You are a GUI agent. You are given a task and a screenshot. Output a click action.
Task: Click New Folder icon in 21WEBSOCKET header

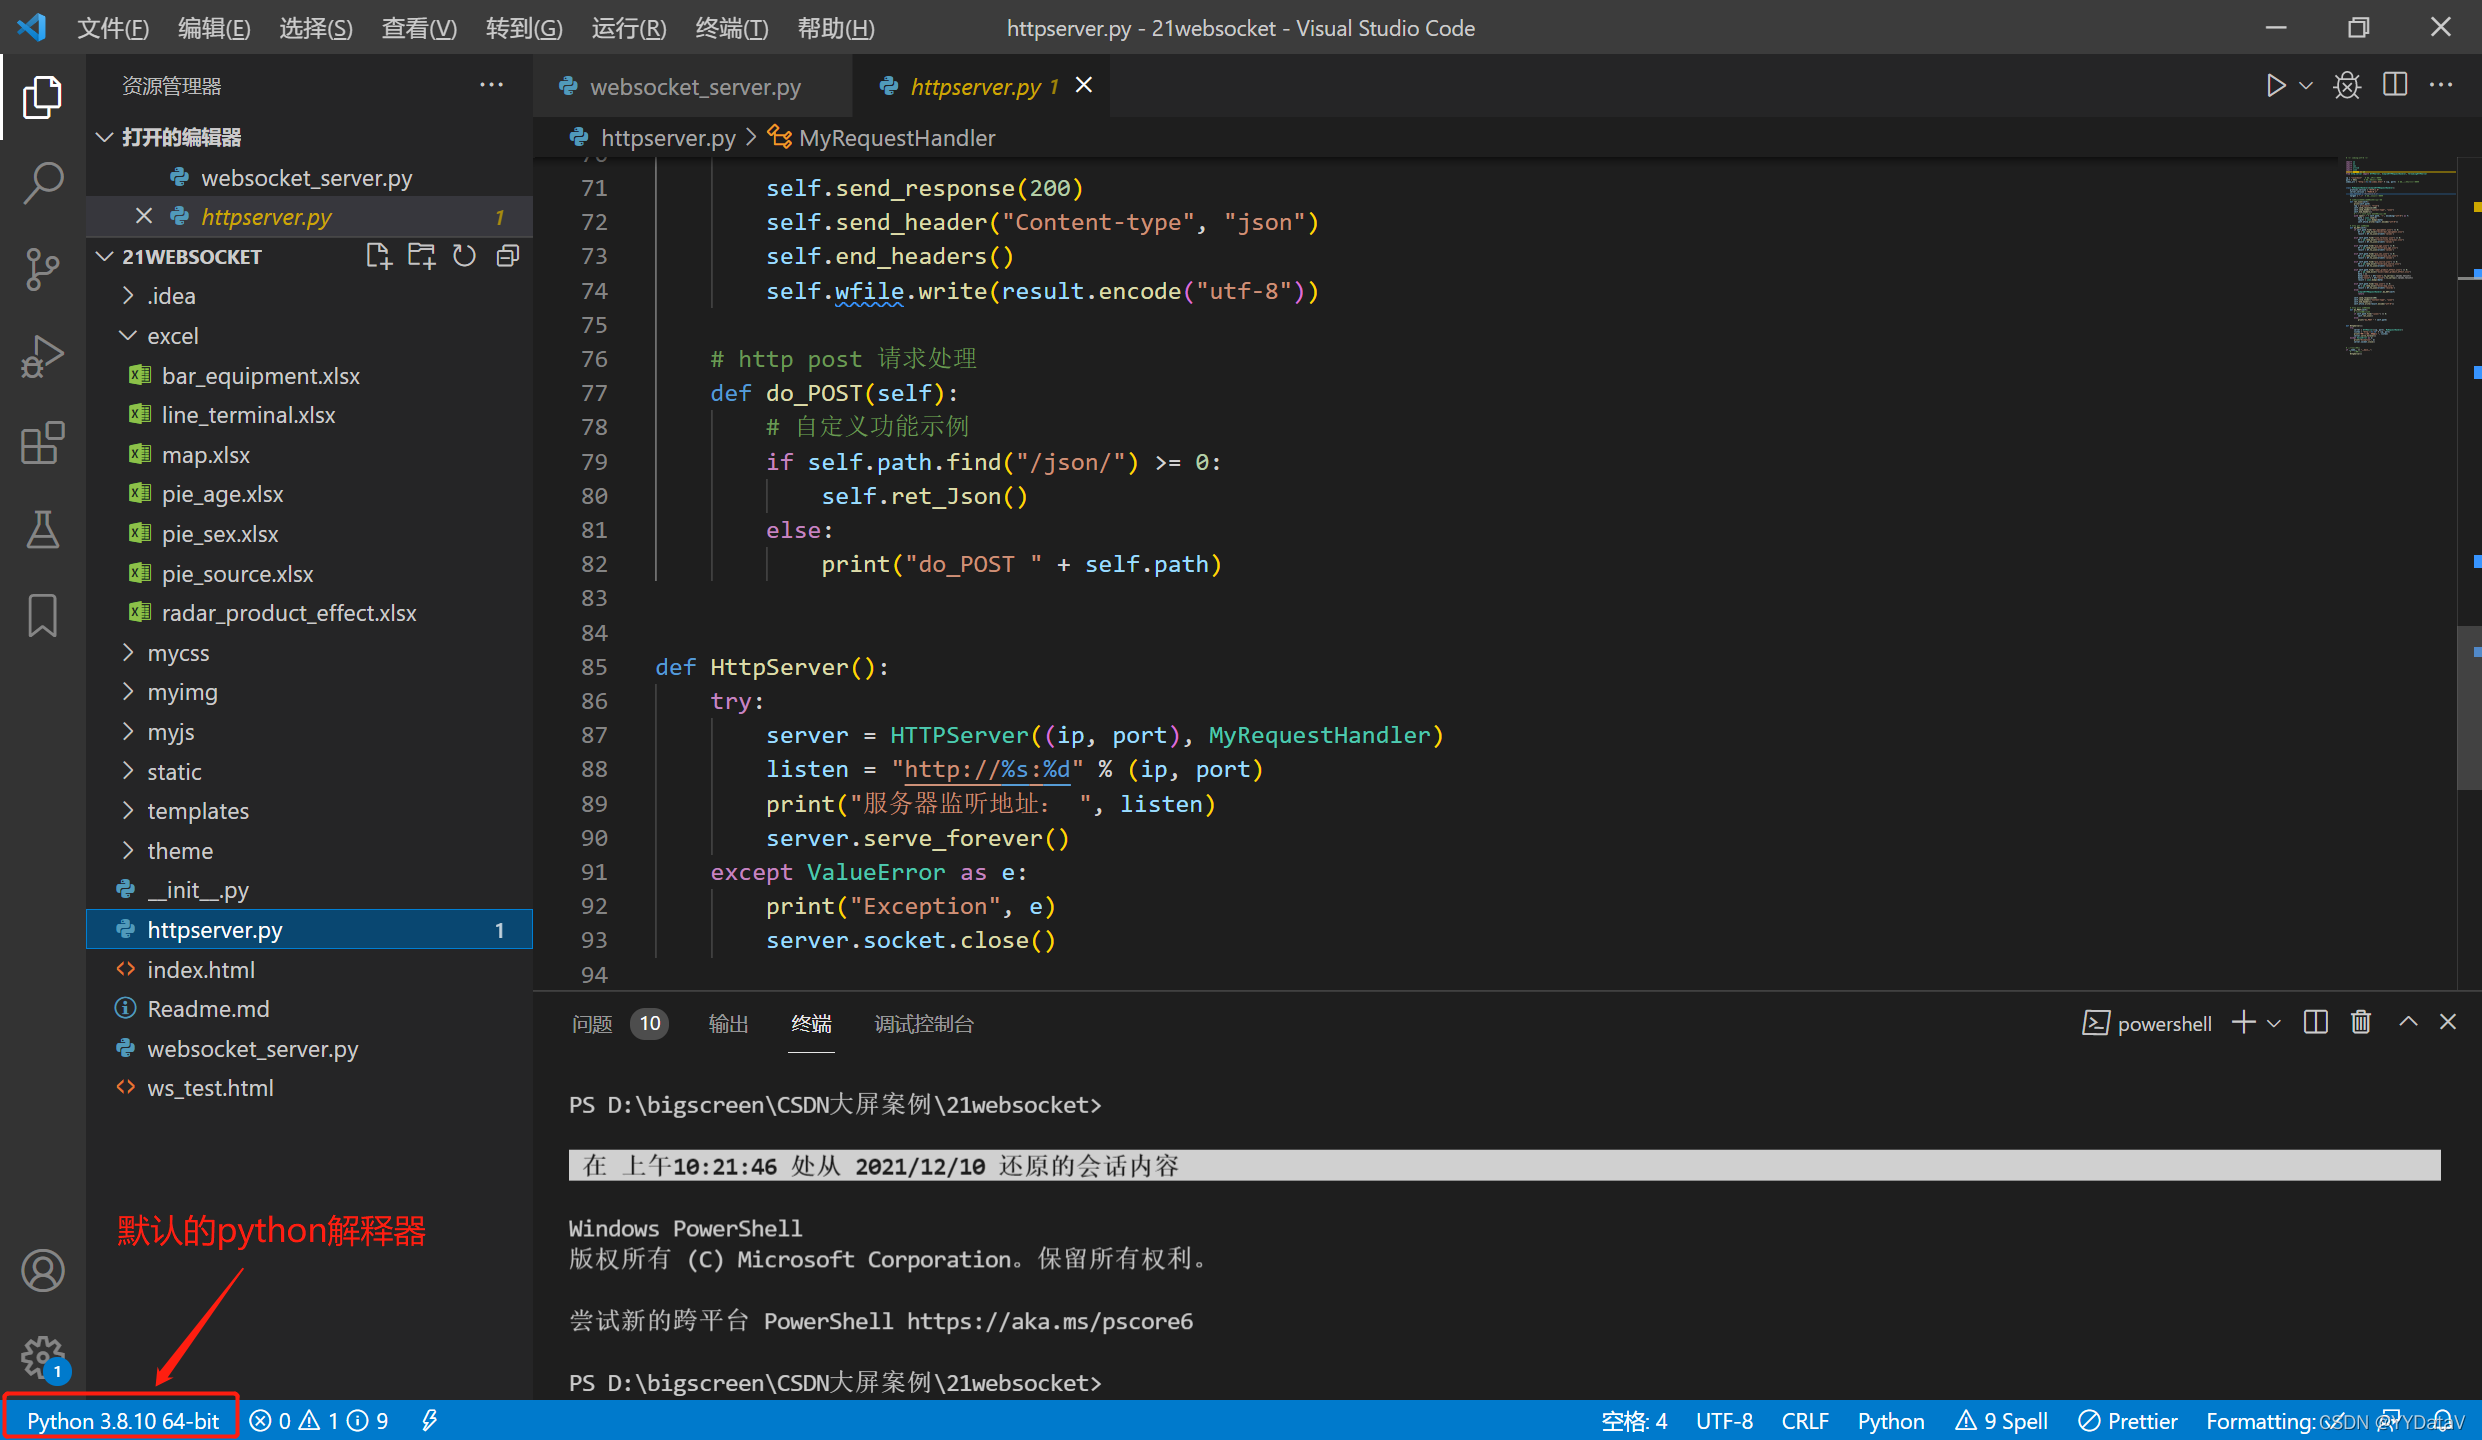click(x=421, y=256)
